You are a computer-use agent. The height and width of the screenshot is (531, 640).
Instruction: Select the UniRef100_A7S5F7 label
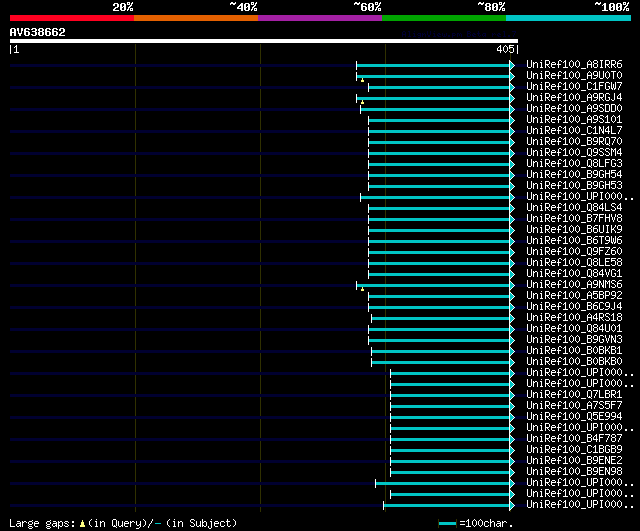pos(574,406)
